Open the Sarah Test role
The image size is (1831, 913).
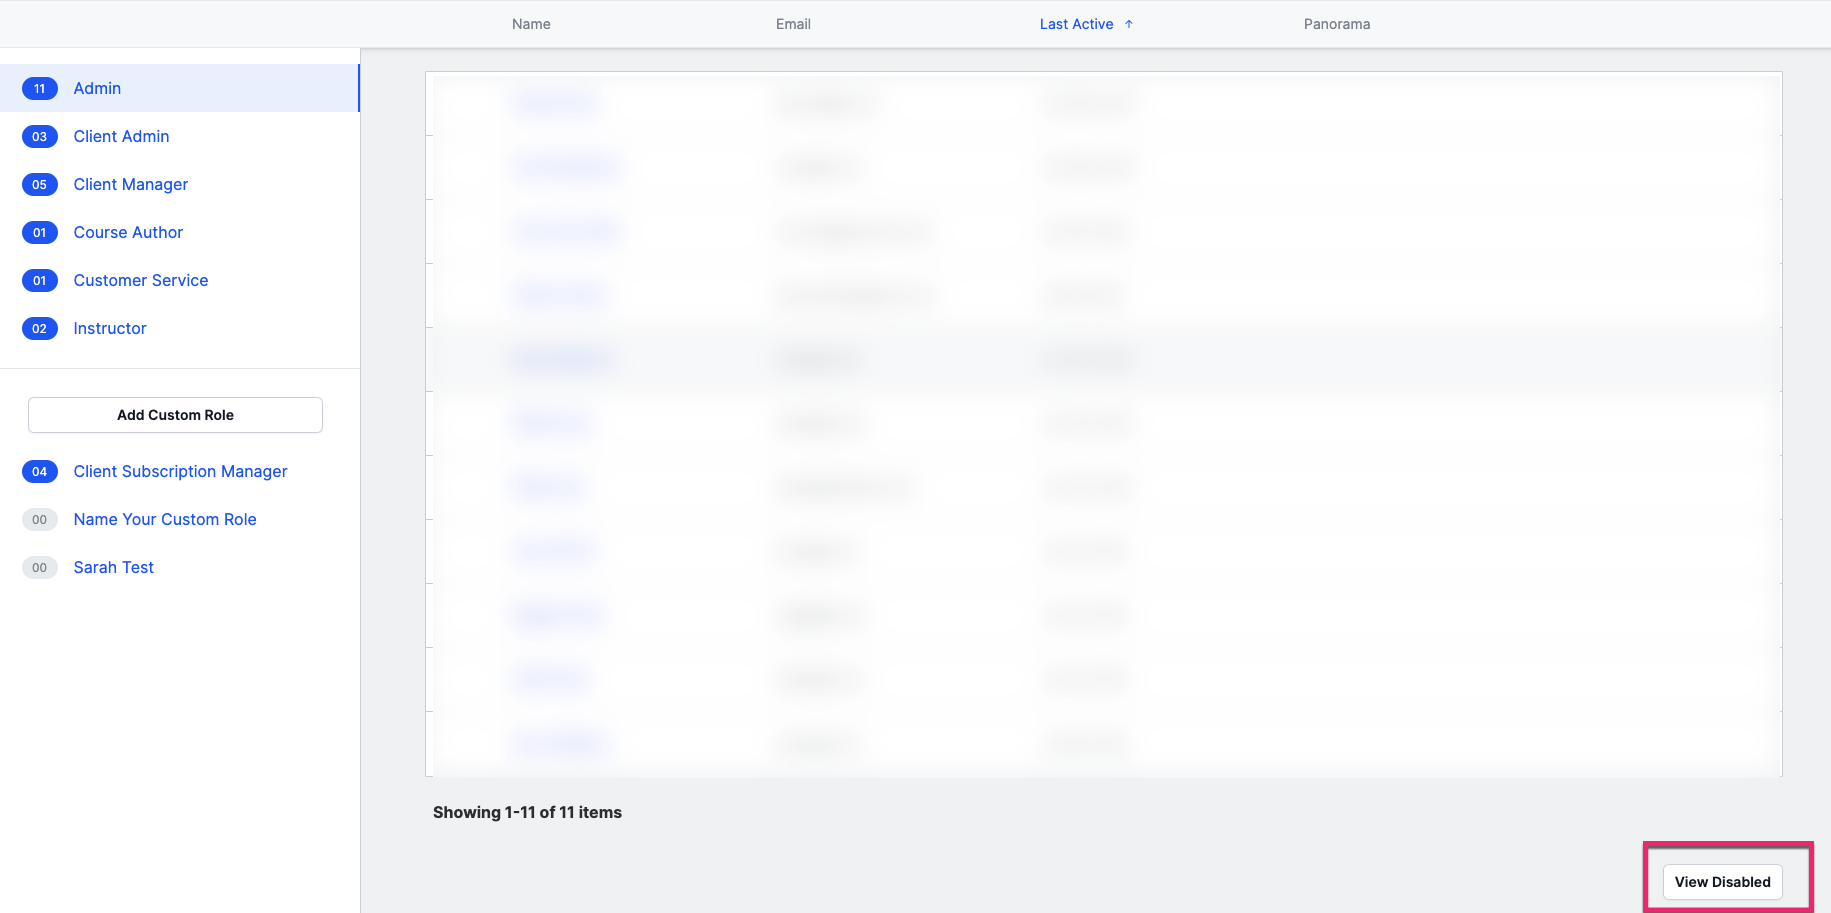[114, 567]
